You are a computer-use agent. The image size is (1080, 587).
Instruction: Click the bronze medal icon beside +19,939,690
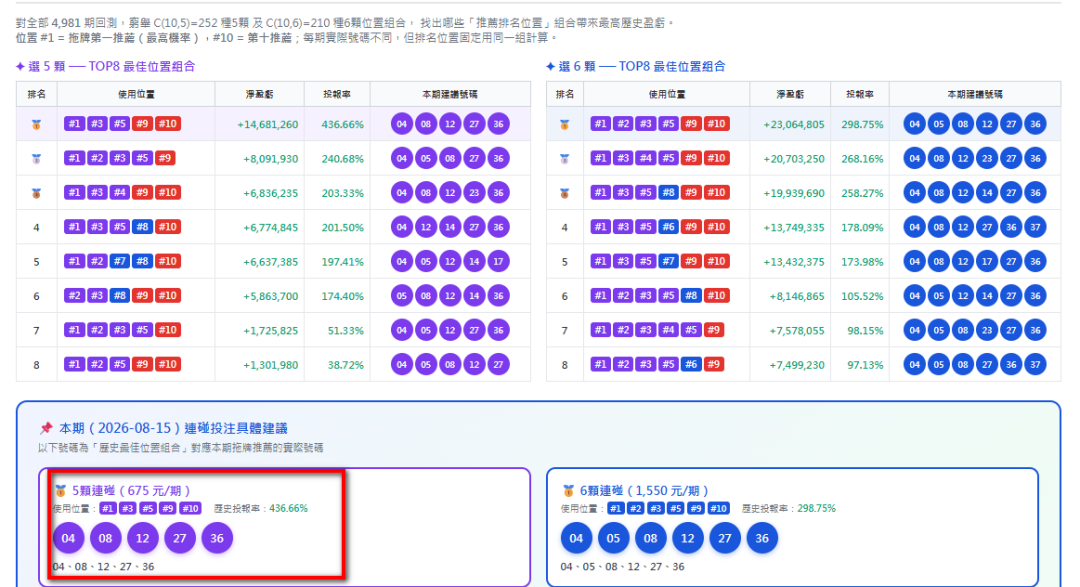(x=565, y=193)
